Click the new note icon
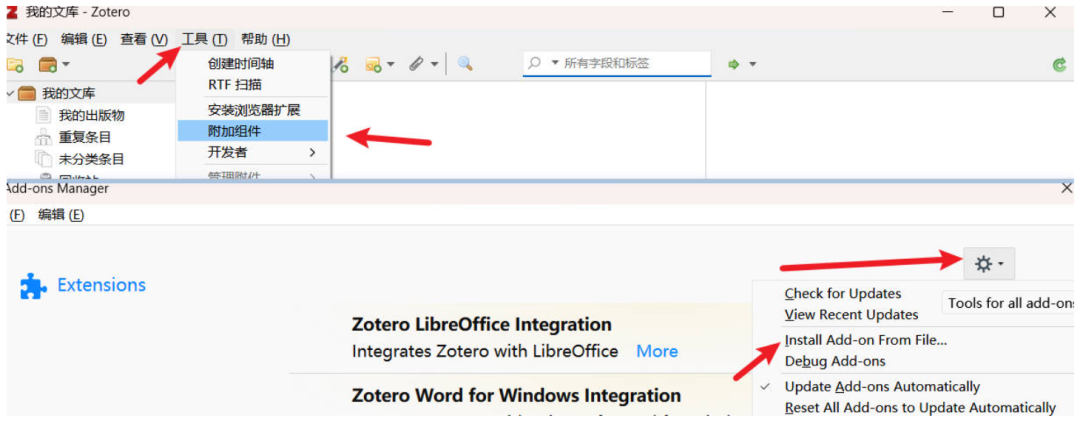 tap(373, 64)
